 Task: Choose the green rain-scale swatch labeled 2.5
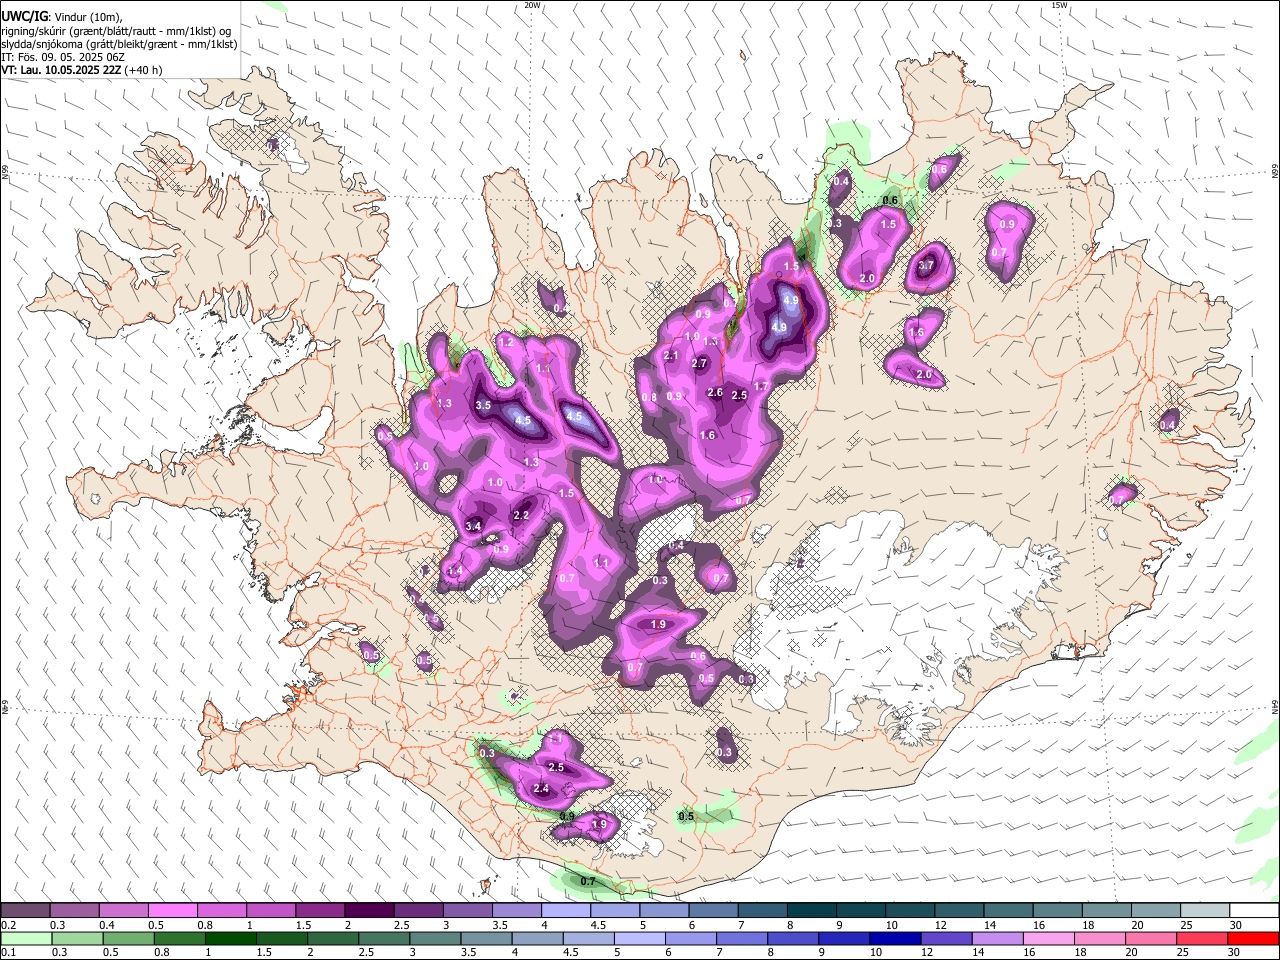click(x=384, y=939)
